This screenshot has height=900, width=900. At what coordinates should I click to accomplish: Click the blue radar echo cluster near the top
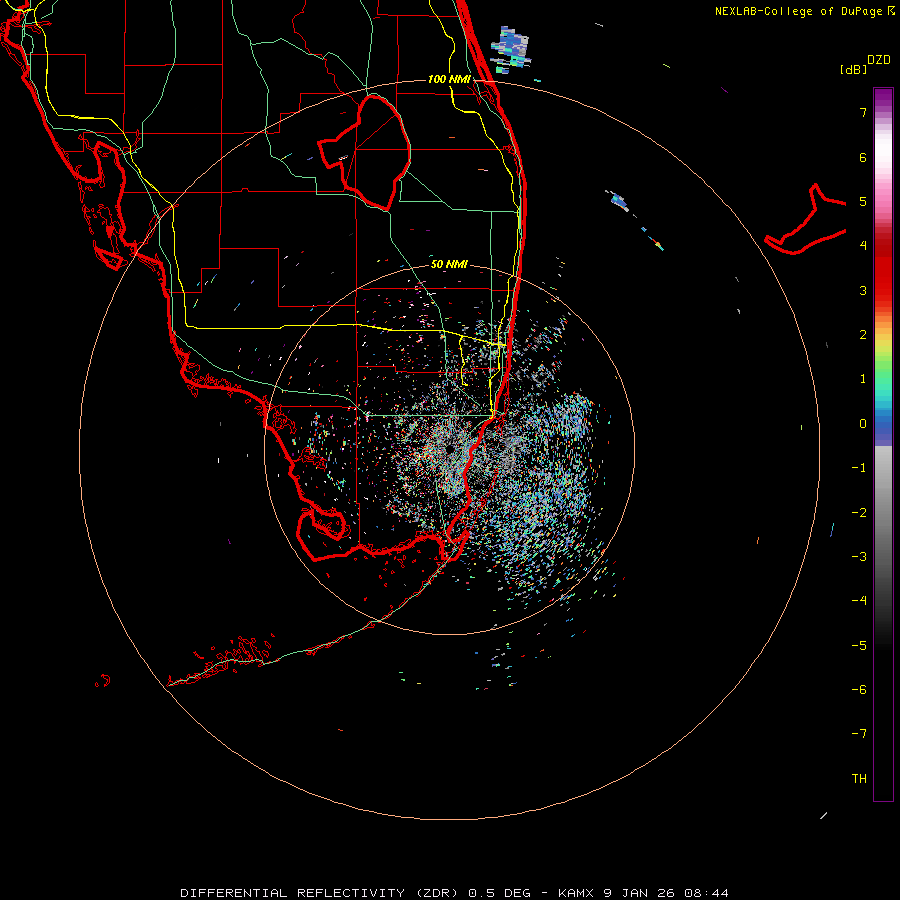(510, 49)
